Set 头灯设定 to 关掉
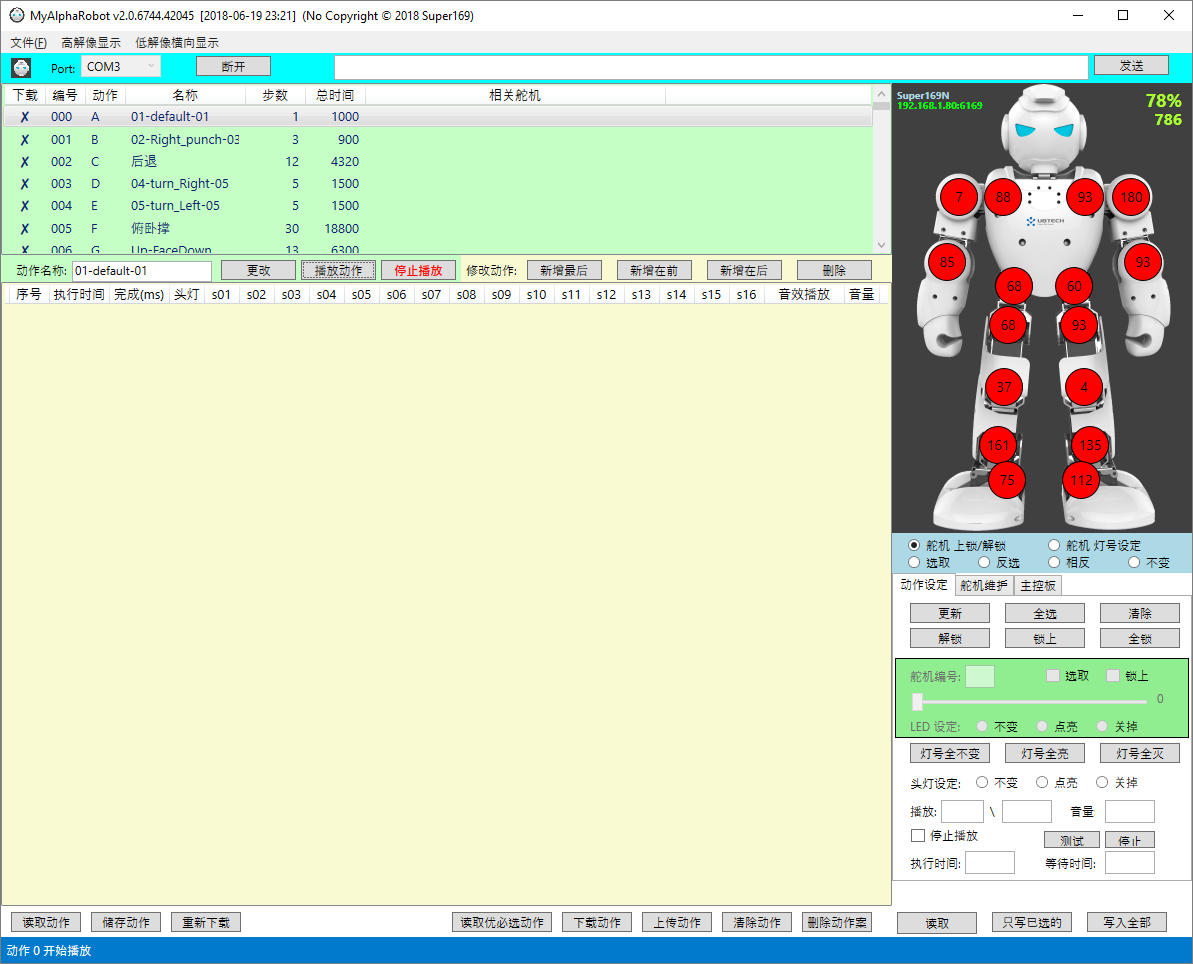The image size is (1193, 964). [x=1102, y=782]
